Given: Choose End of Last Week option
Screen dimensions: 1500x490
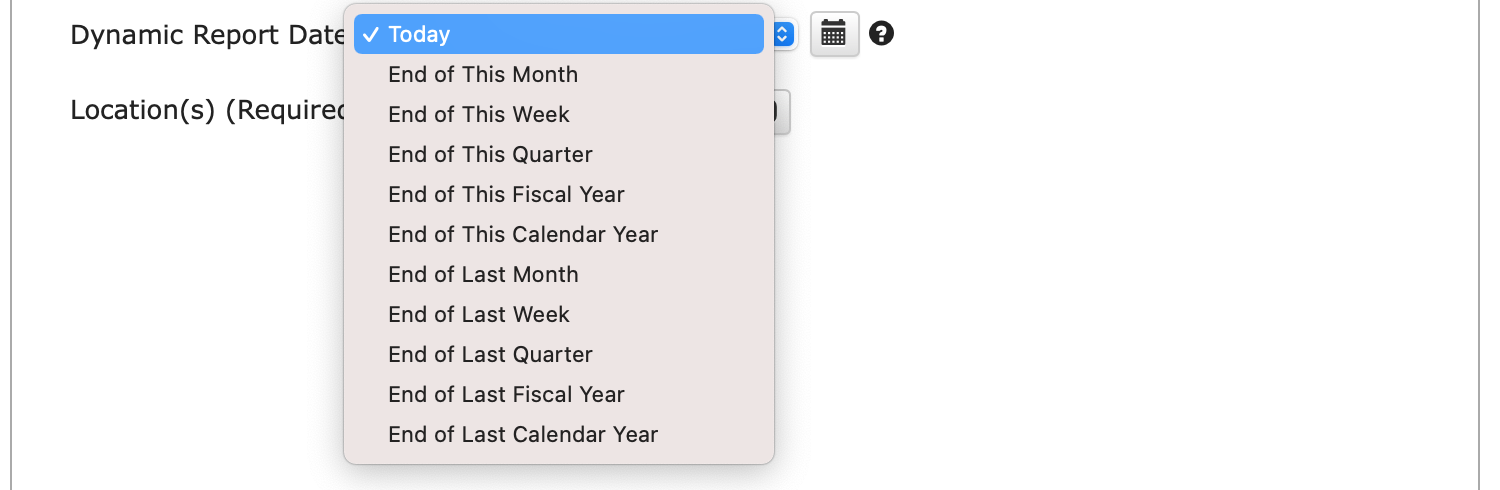Looking at the screenshot, I should (x=479, y=314).
